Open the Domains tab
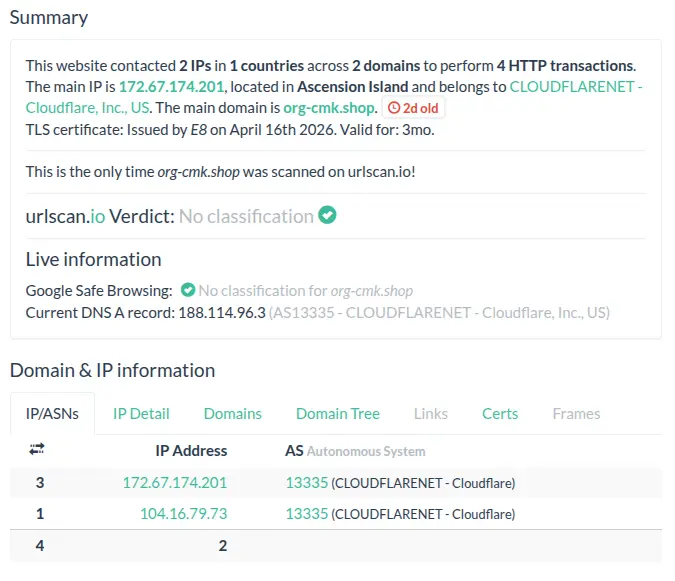The width and height of the screenshot is (675, 581). coord(232,413)
